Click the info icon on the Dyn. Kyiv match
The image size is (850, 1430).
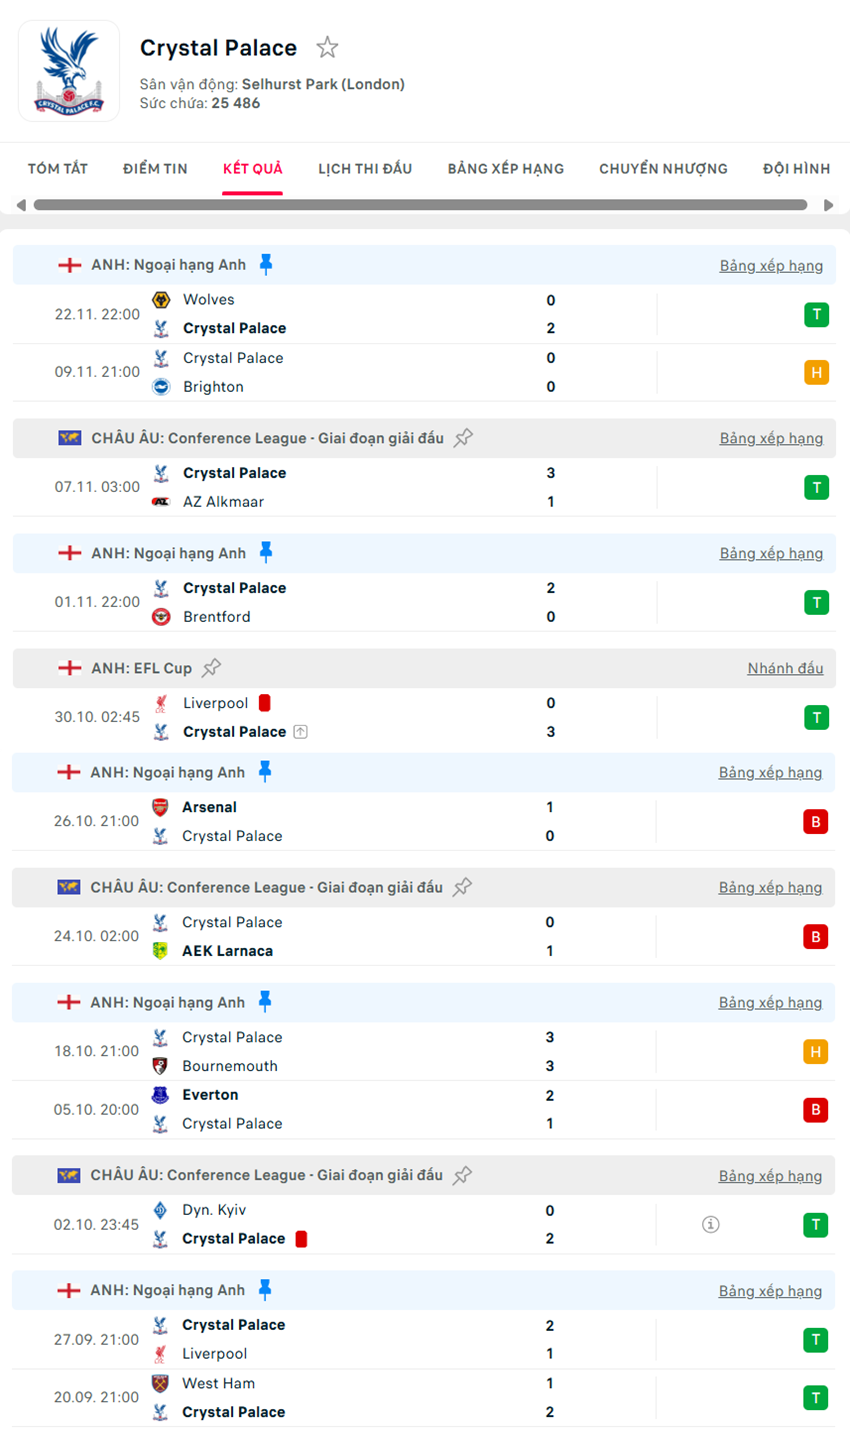[x=710, y=1224]
